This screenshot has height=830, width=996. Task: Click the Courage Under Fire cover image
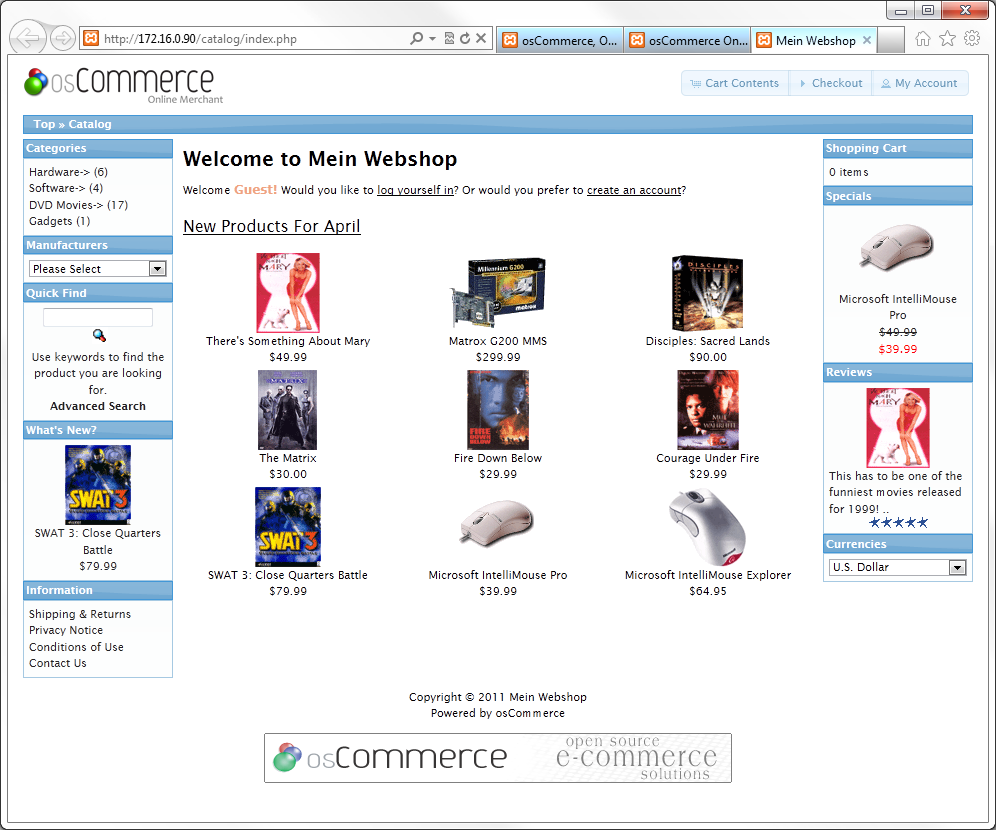[x=708, y=410]
